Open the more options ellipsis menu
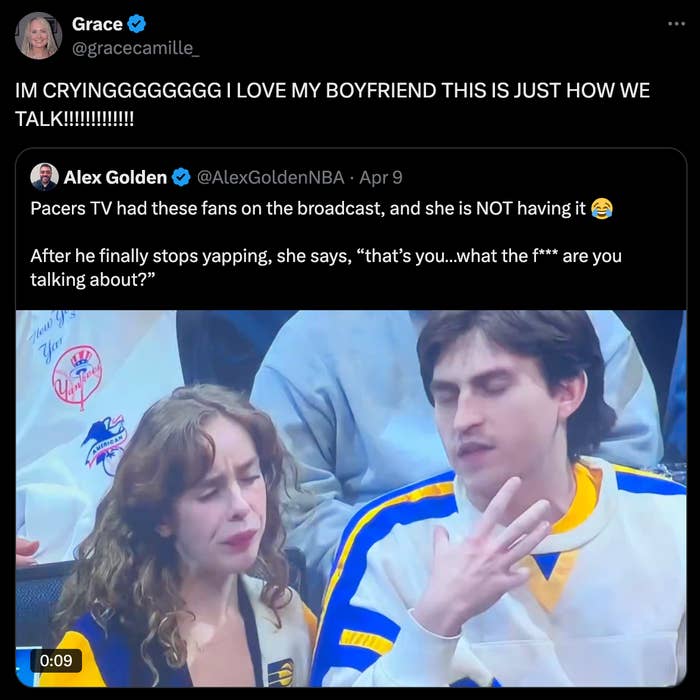 click(x=676, y=23)
